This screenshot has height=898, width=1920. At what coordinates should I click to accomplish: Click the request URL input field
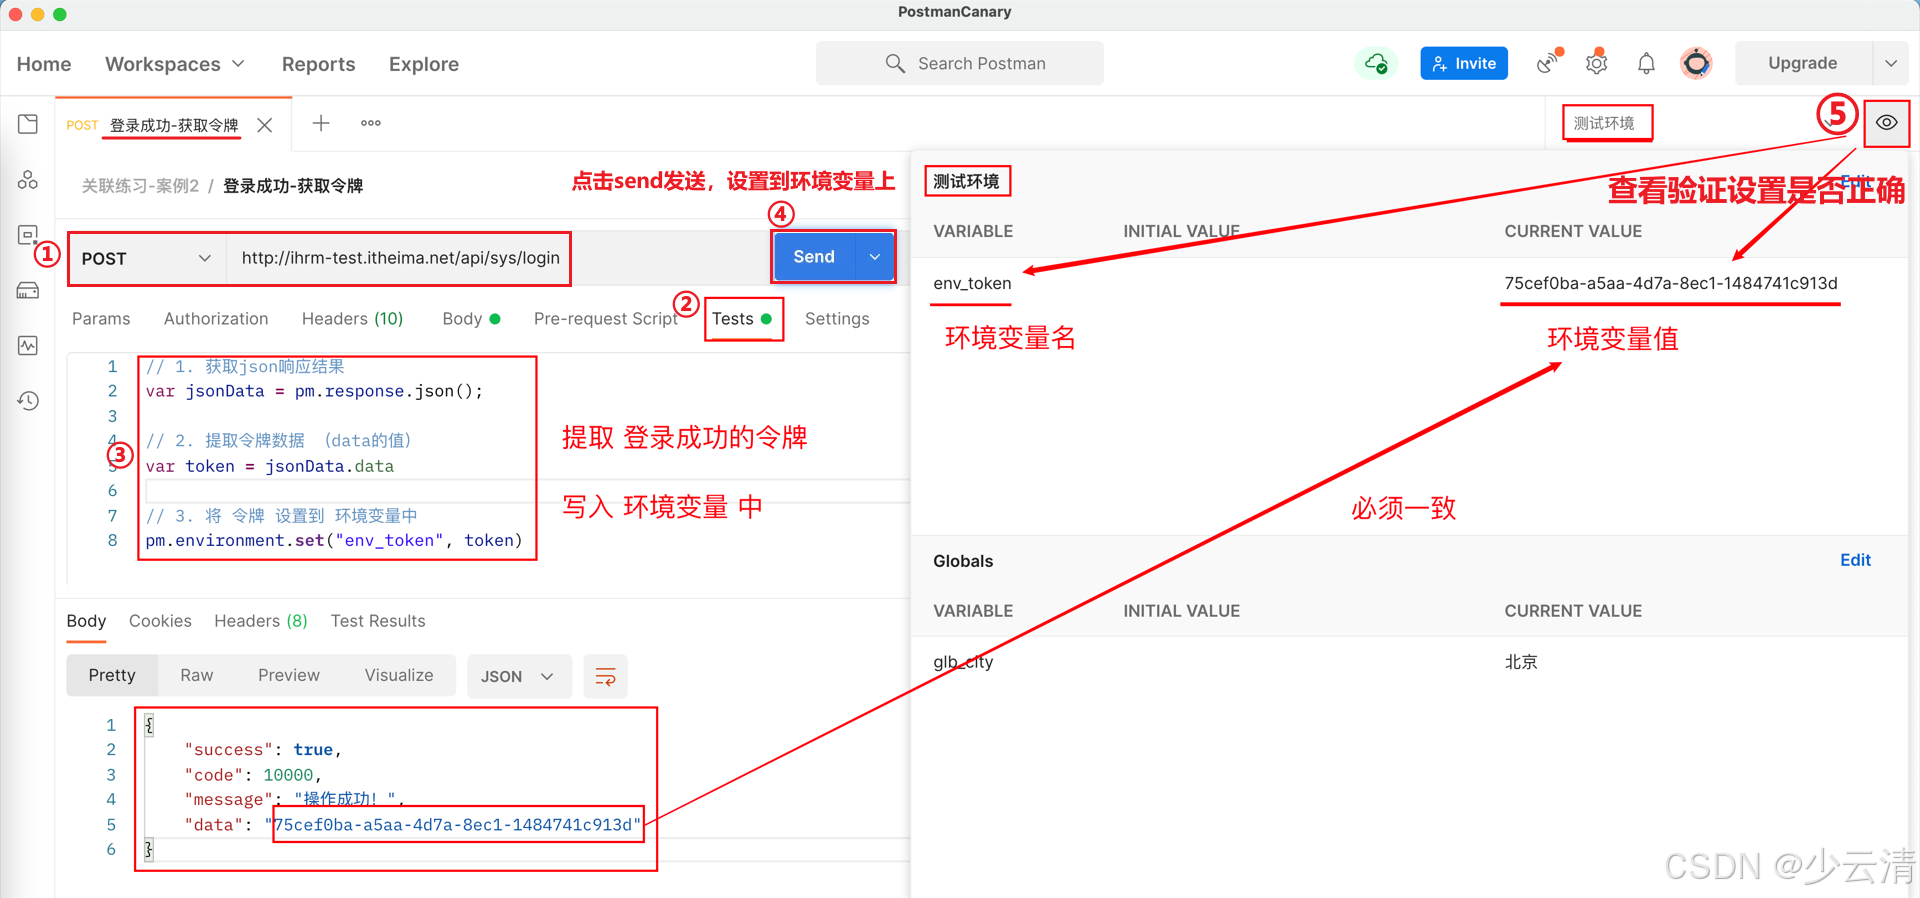tap(401, 258)
